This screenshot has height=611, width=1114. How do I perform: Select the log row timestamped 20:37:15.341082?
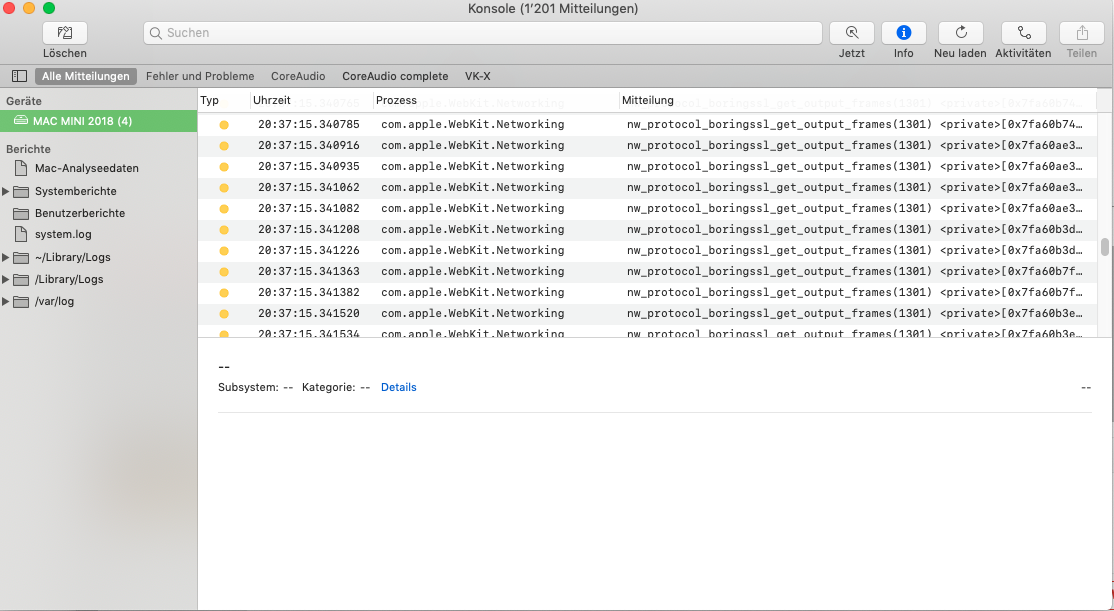coord(649,209)
